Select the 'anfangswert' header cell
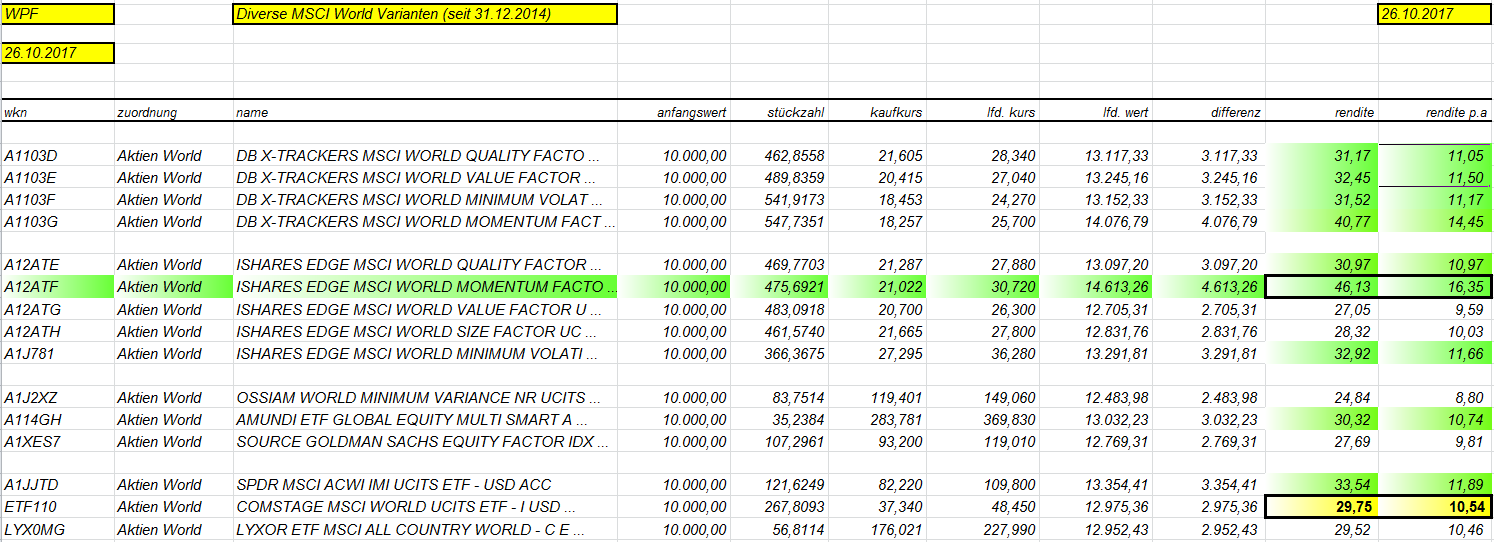Screen dimensions: 1494x542 coord(691,113)
